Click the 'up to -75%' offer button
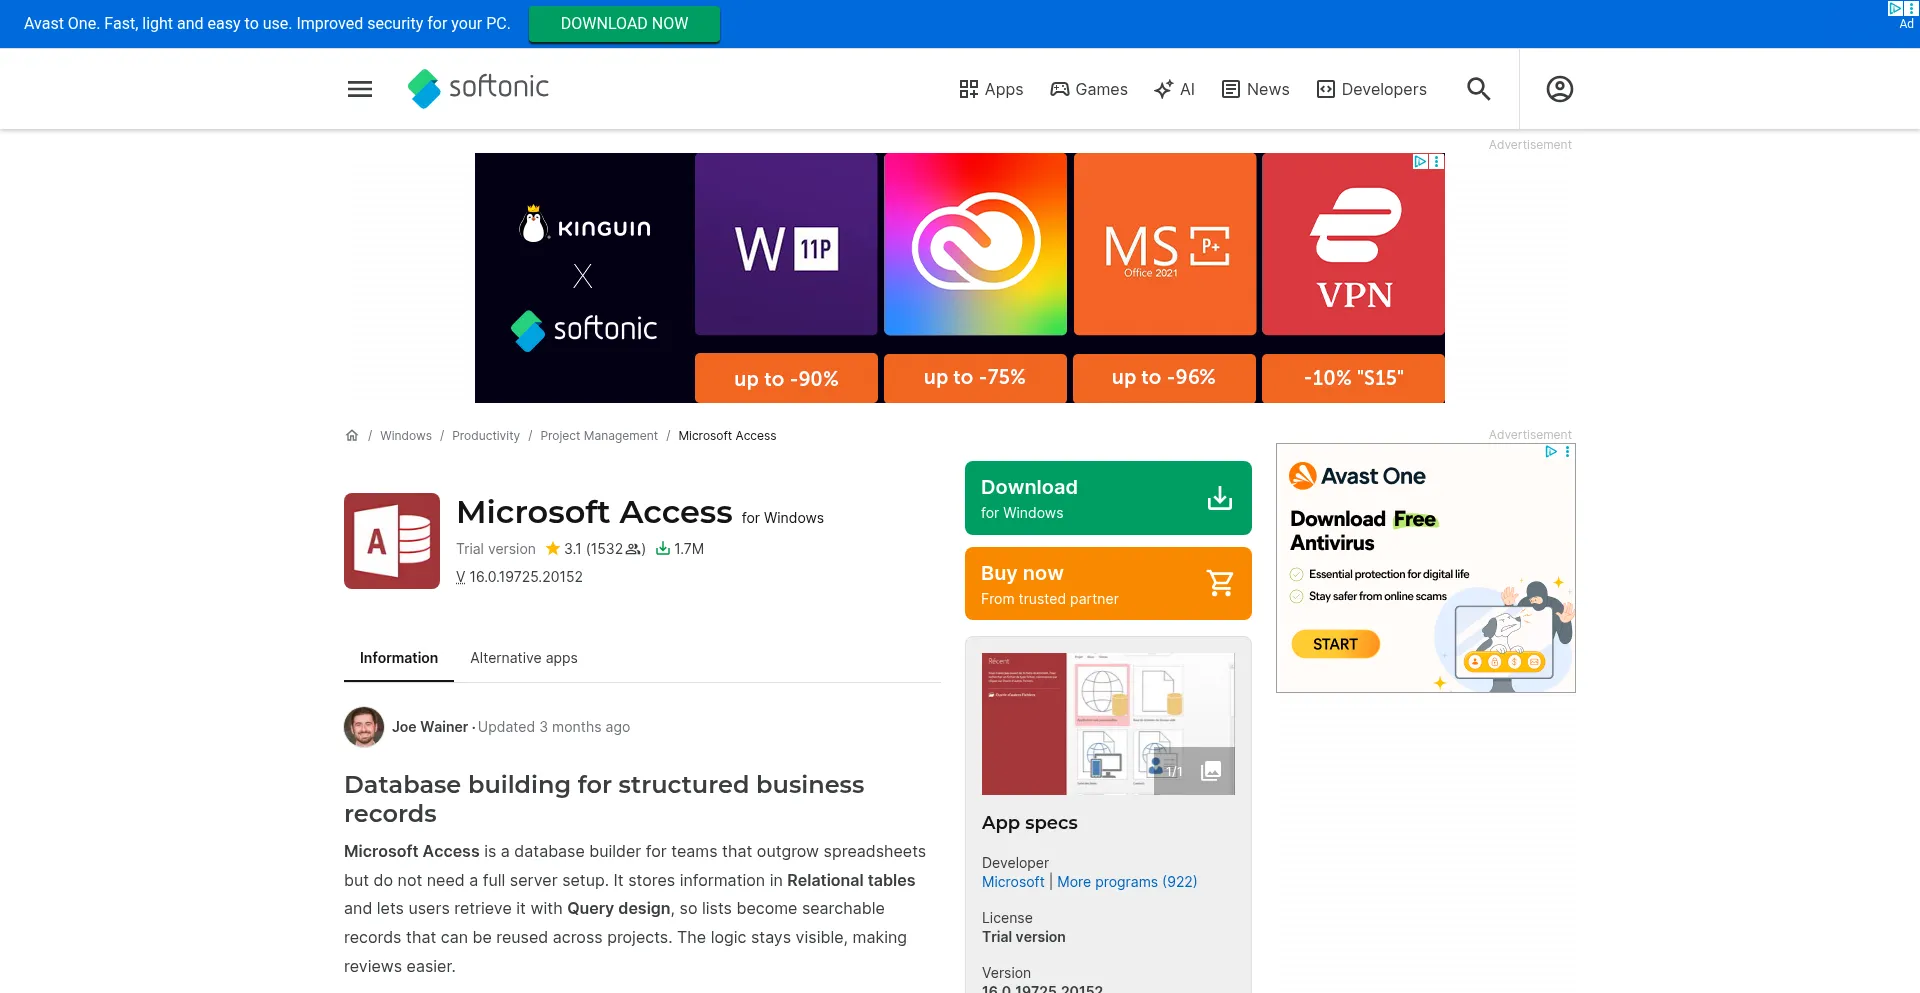The width and height of the screenshot is (1920, 993). (x=975, y=378)
